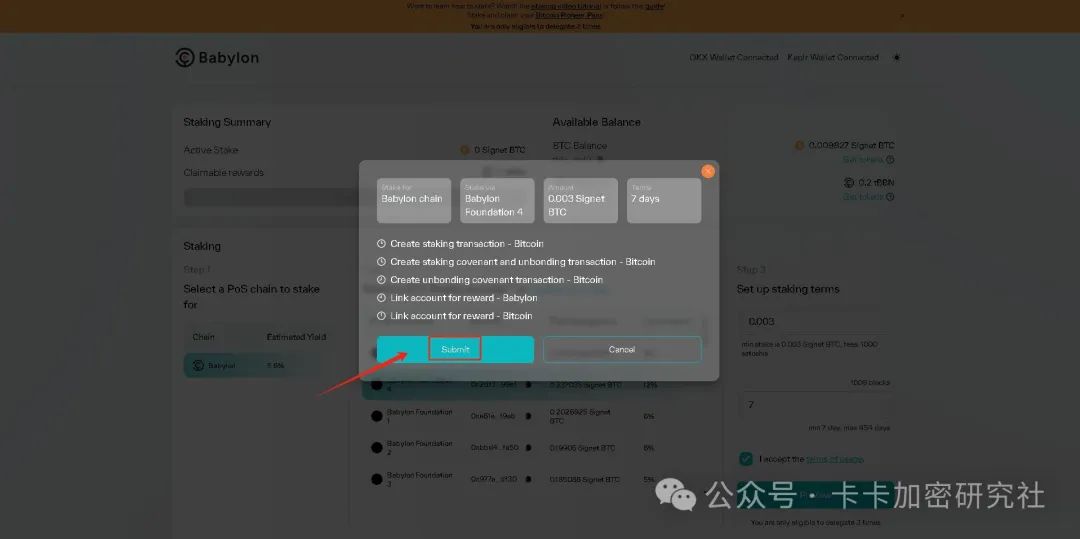
Task: Click clock icon for Link account - Babylon
Action: click(382, 298)
